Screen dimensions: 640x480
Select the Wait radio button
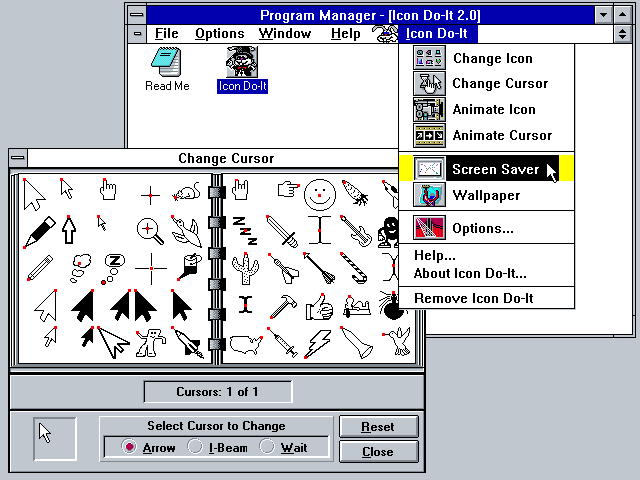(284, 447)
